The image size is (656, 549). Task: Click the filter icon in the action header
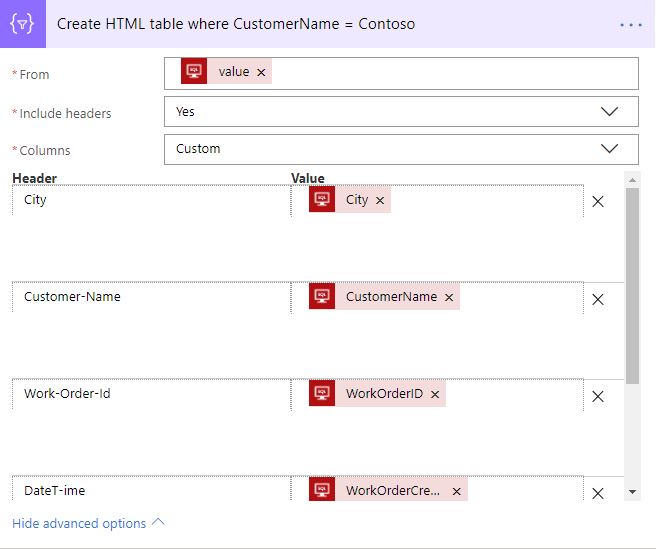click(x=24, y=24)
